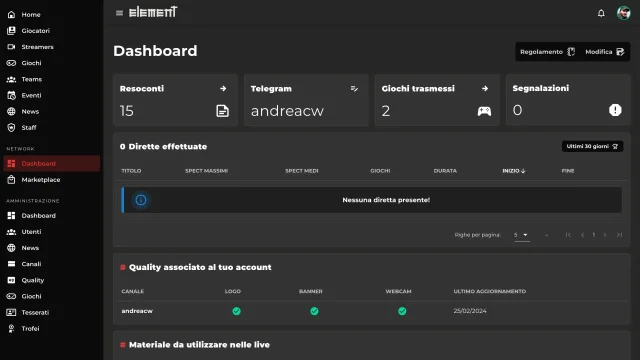Sort table by FINE column

pyautogui.click(x=568, y=171)
